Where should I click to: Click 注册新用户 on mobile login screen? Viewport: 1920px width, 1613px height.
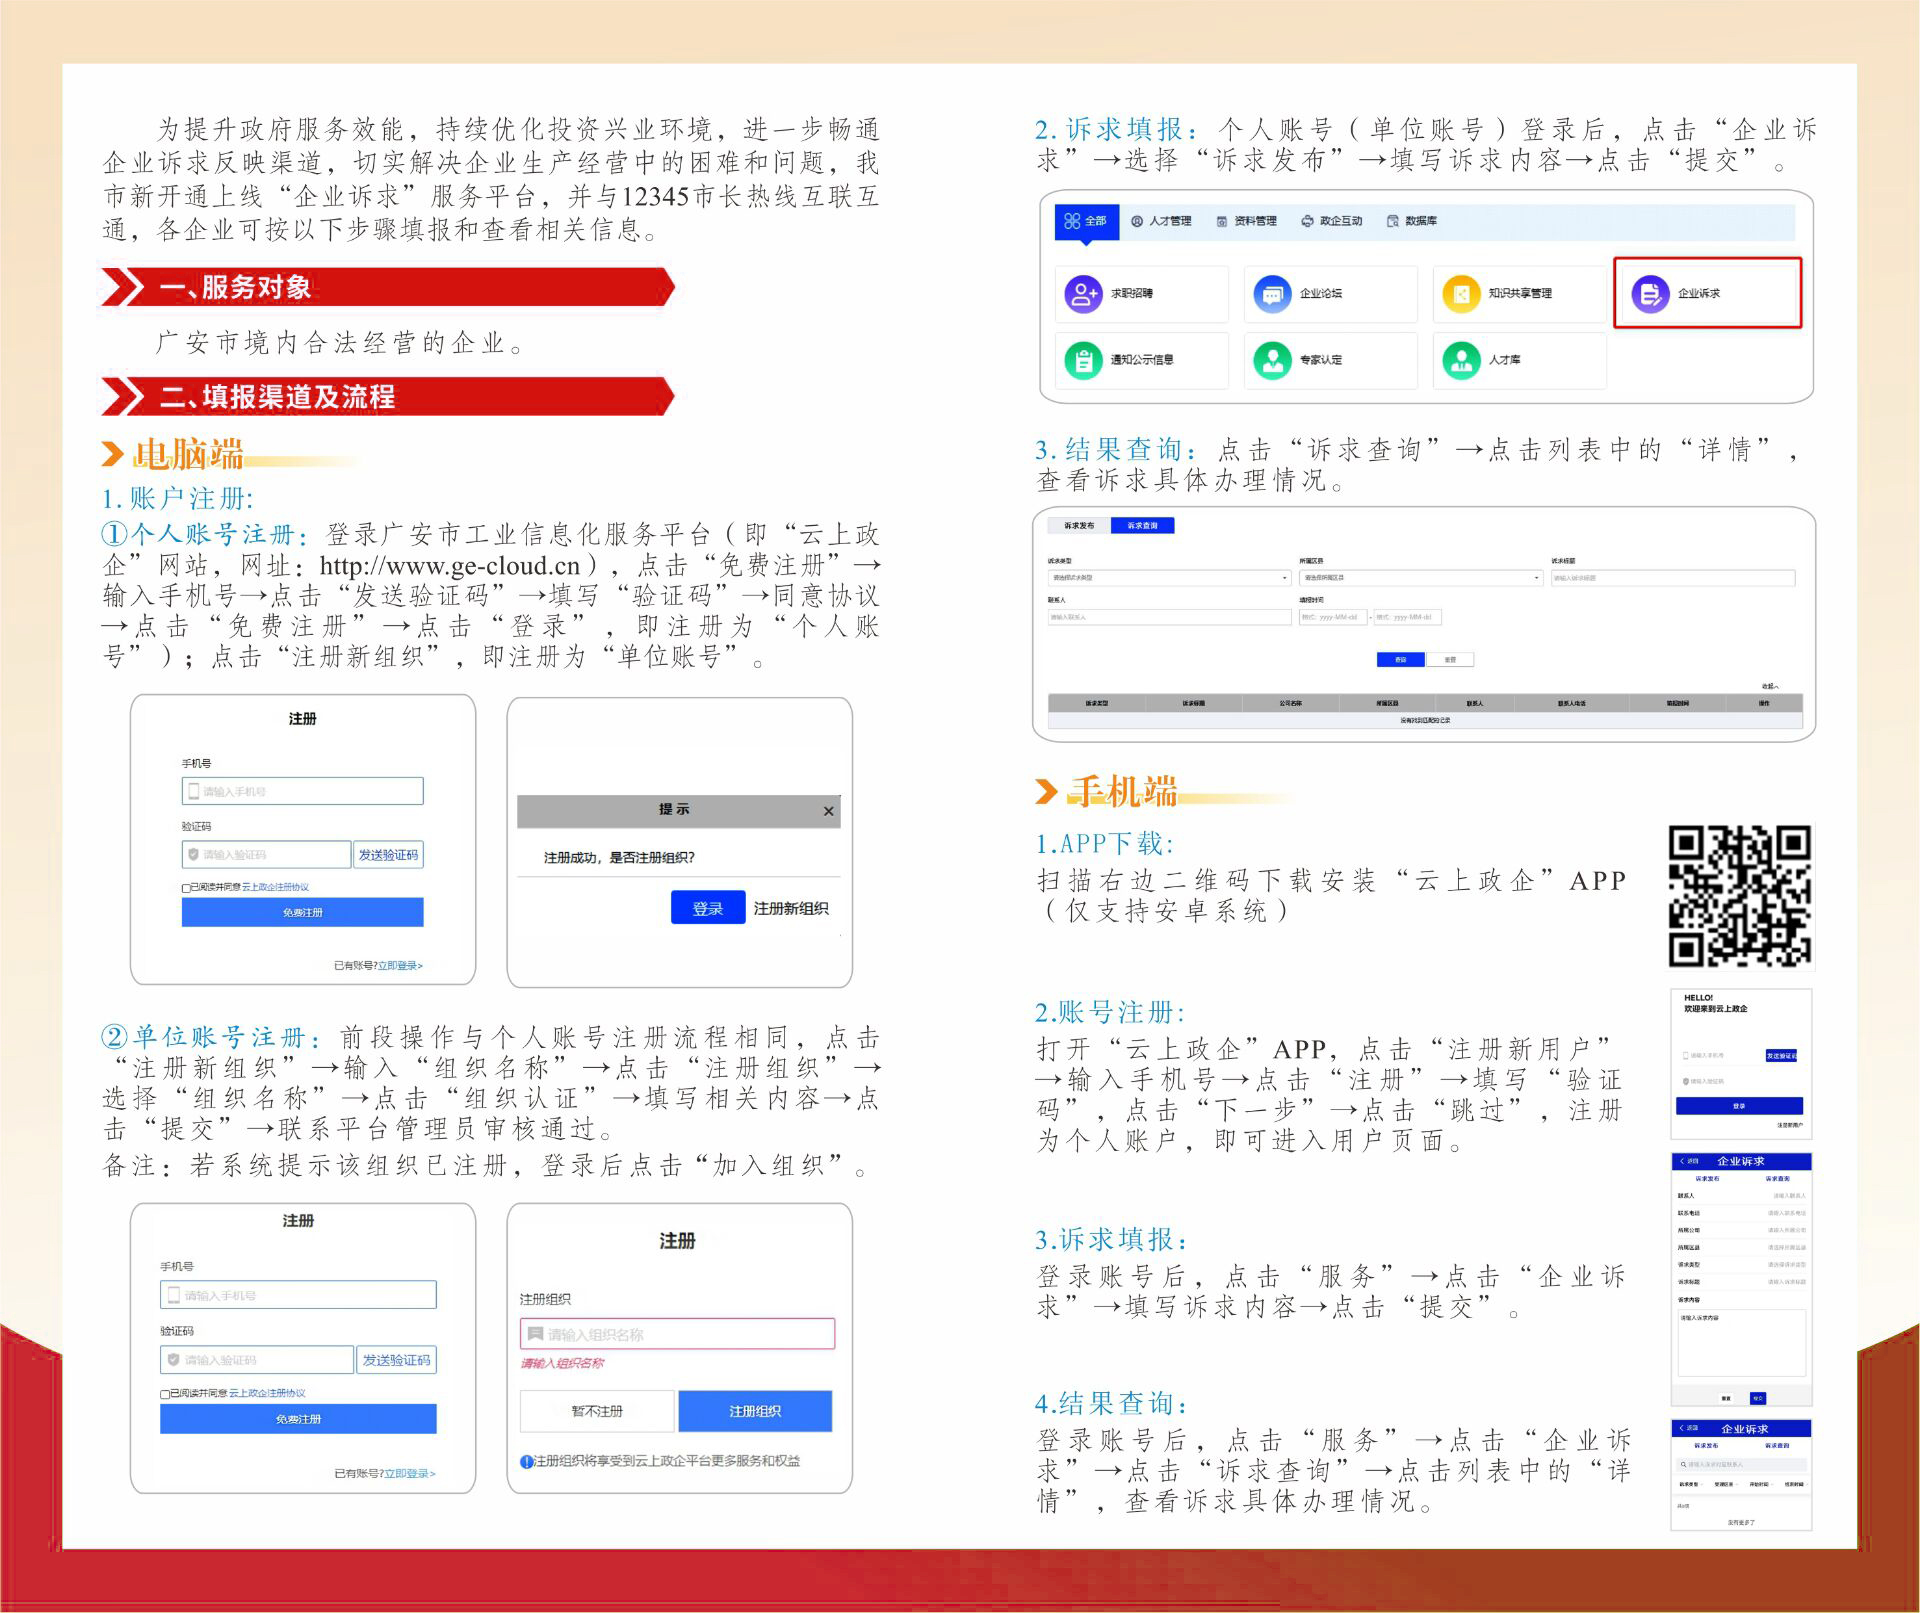pos(1790,1126)
